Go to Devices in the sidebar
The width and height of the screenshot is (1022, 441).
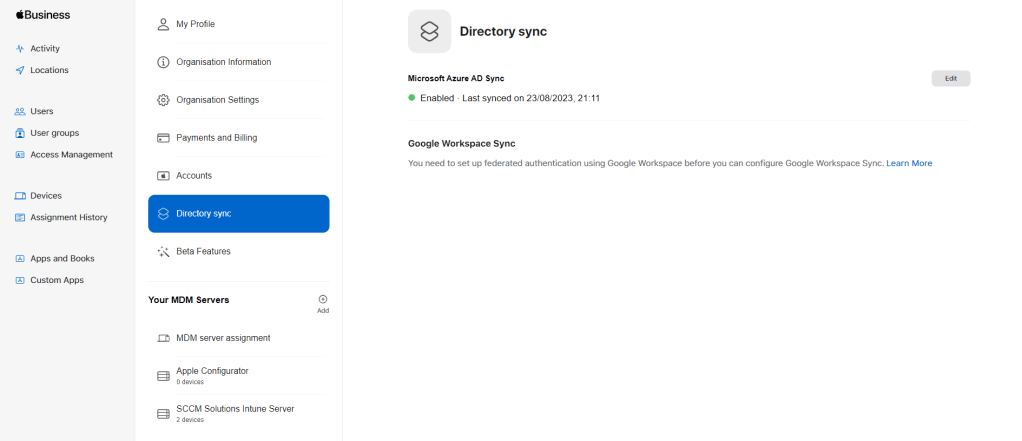pos(45,196)
